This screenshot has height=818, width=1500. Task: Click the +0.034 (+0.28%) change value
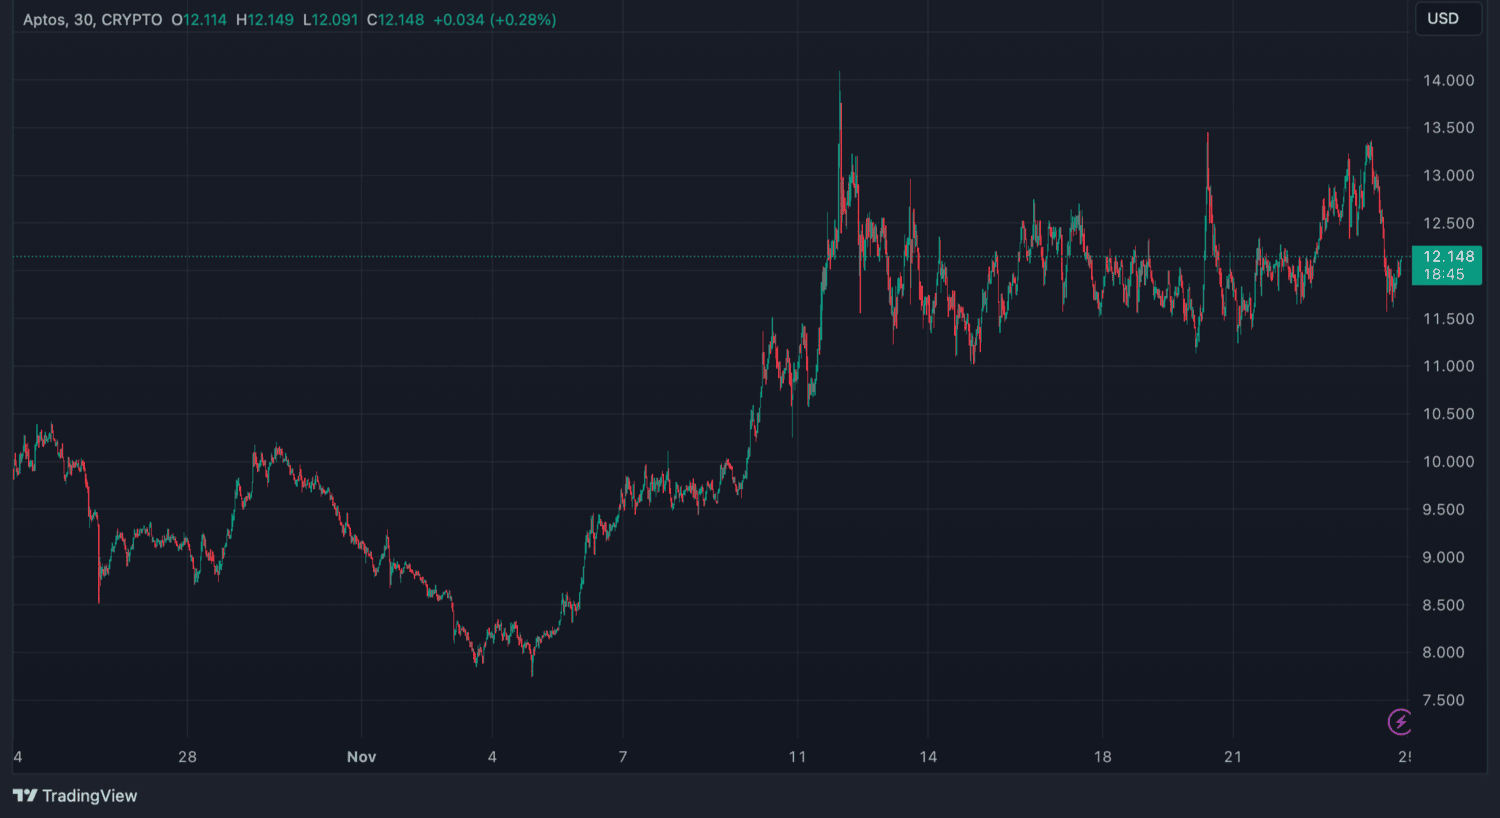[x=494, y=20]
